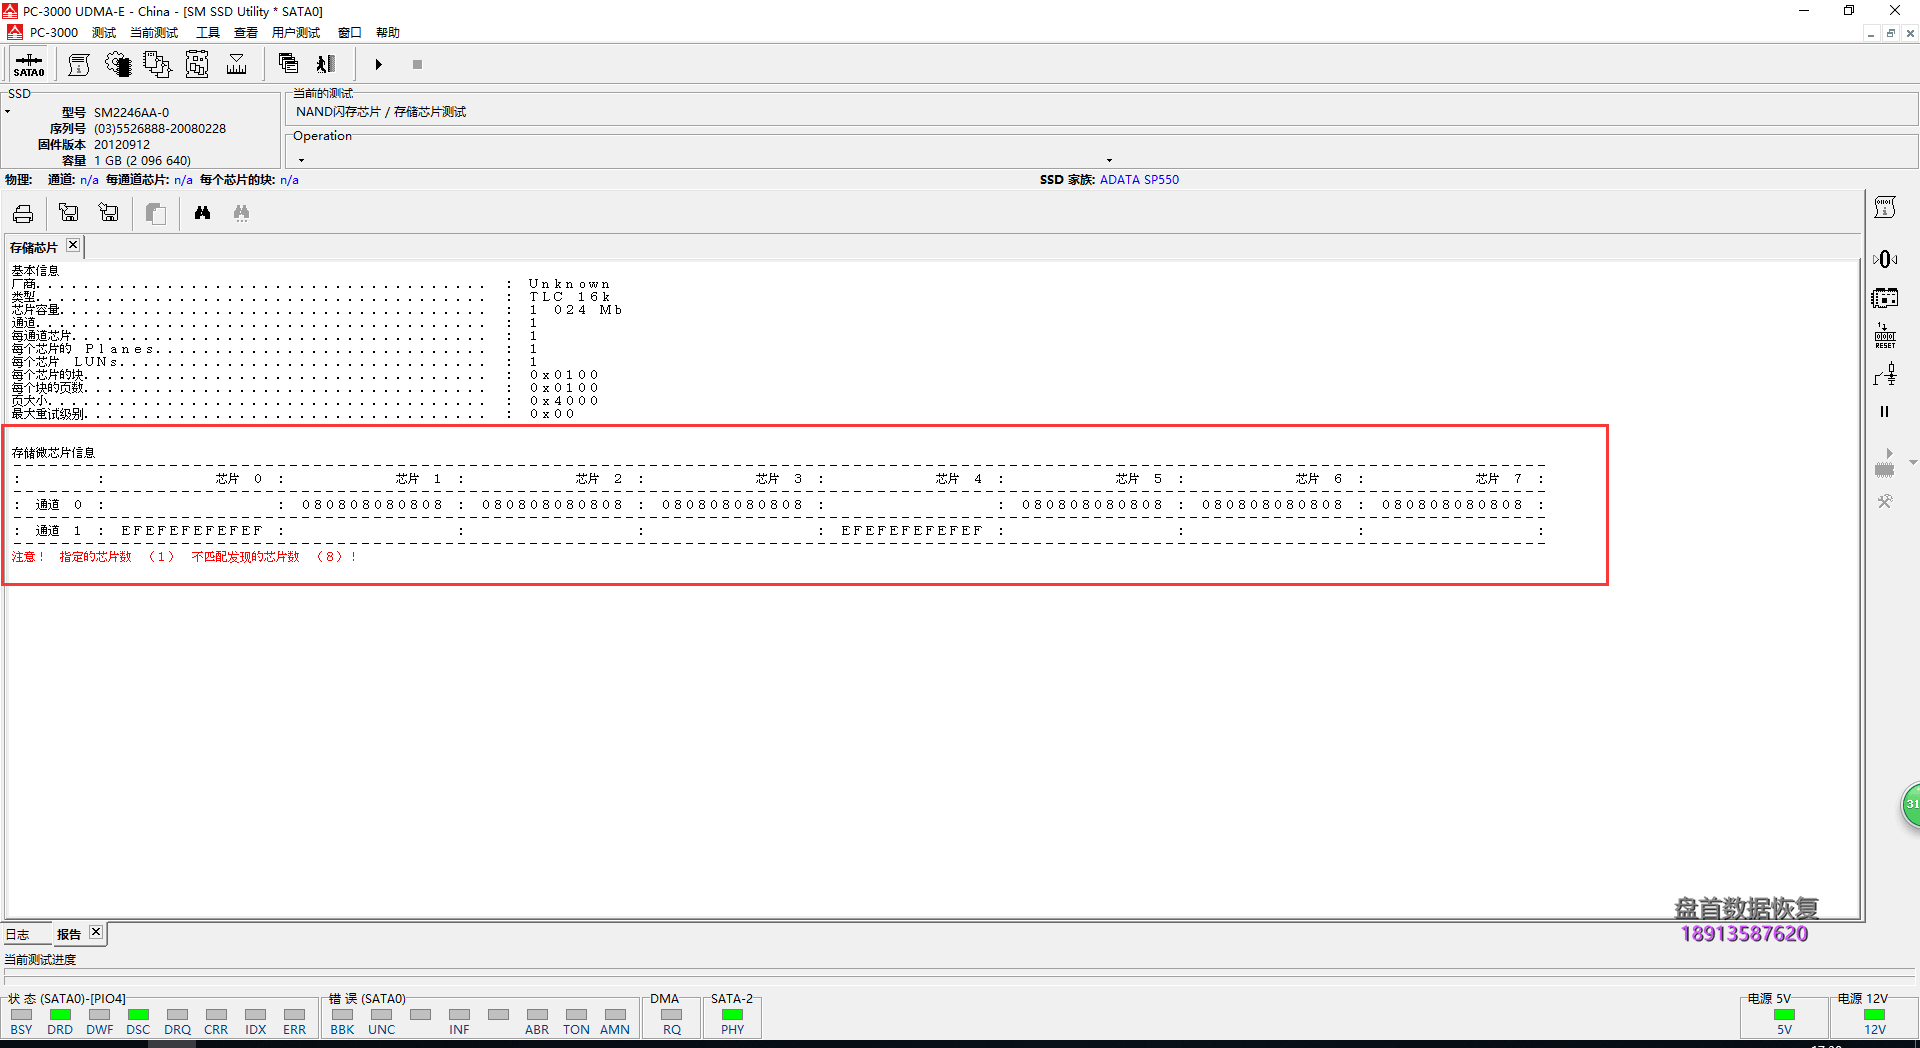Click the counter RESET icon
The width and height of the screenshot is (1920, 1048).
1885,336
